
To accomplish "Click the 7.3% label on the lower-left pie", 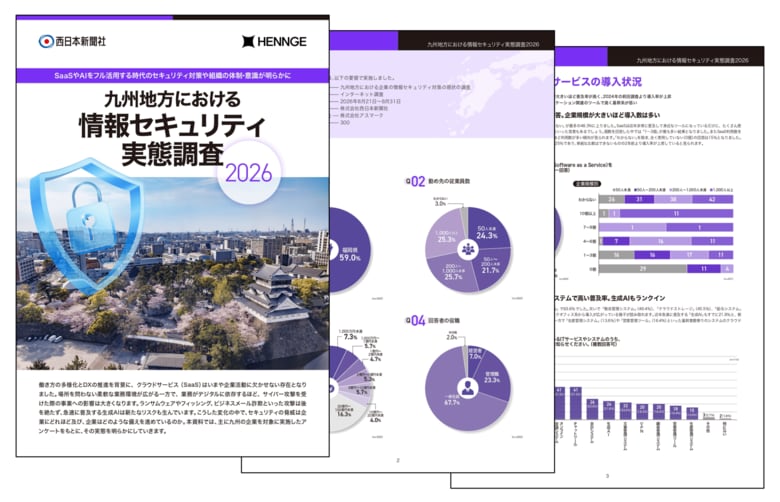I will tap(350, 337).
